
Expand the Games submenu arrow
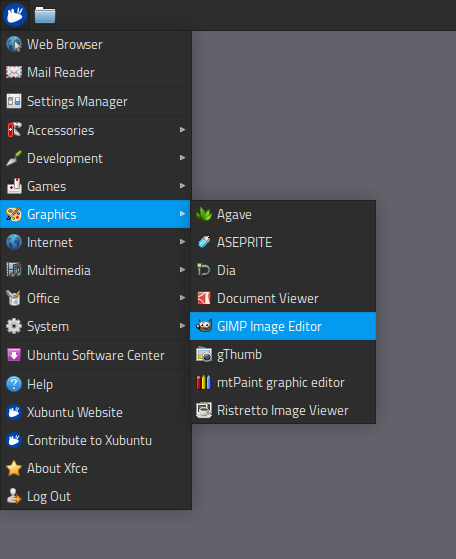[x=183, y=186]
